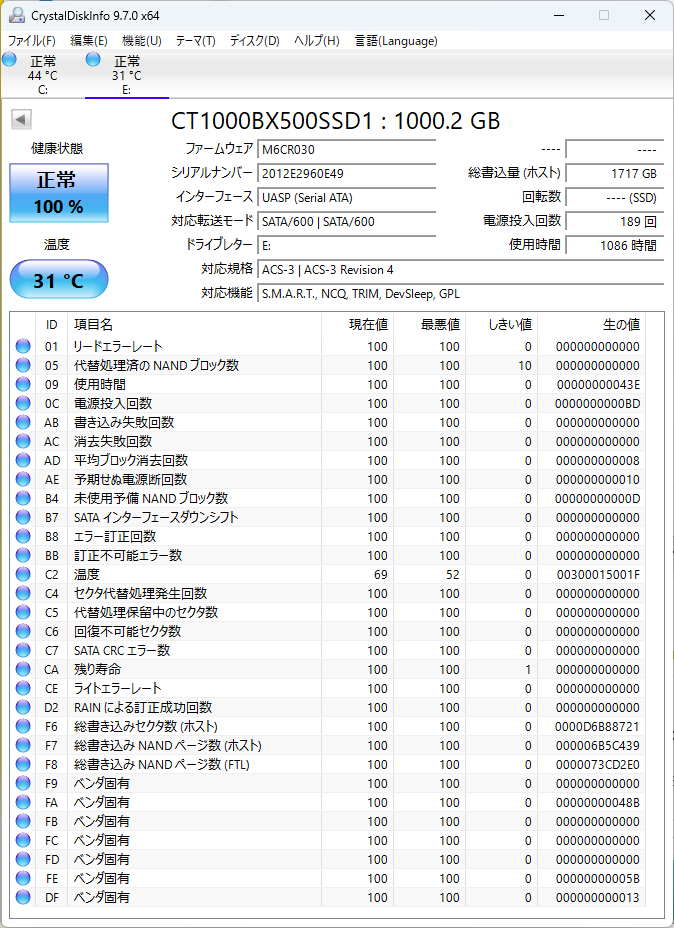The height and width of the screenshot is (928, 674).
Task: Click the 正常 100 % health status button
Action: tap(59, 193)
